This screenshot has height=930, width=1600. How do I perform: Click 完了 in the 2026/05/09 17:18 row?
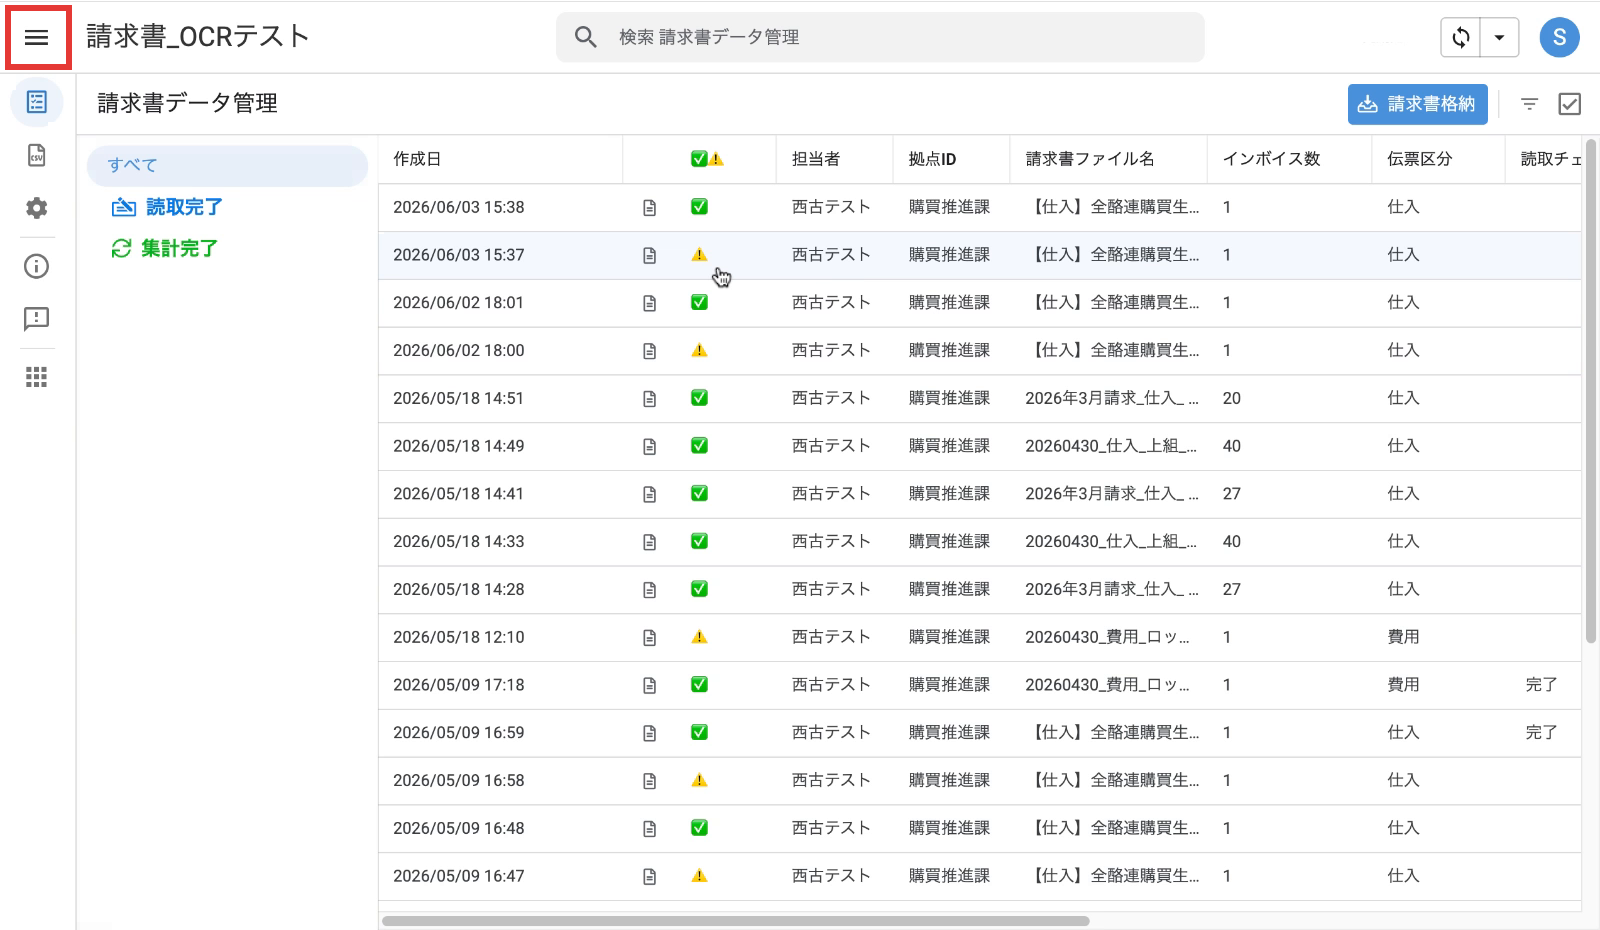1541,685
